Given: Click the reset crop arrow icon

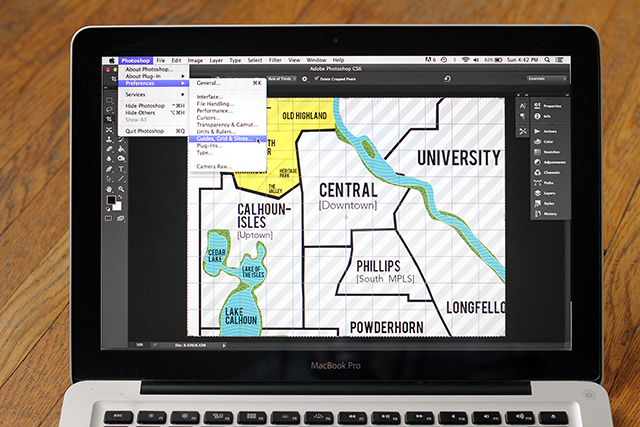Looking at the screenshot, I should point(447,78).
